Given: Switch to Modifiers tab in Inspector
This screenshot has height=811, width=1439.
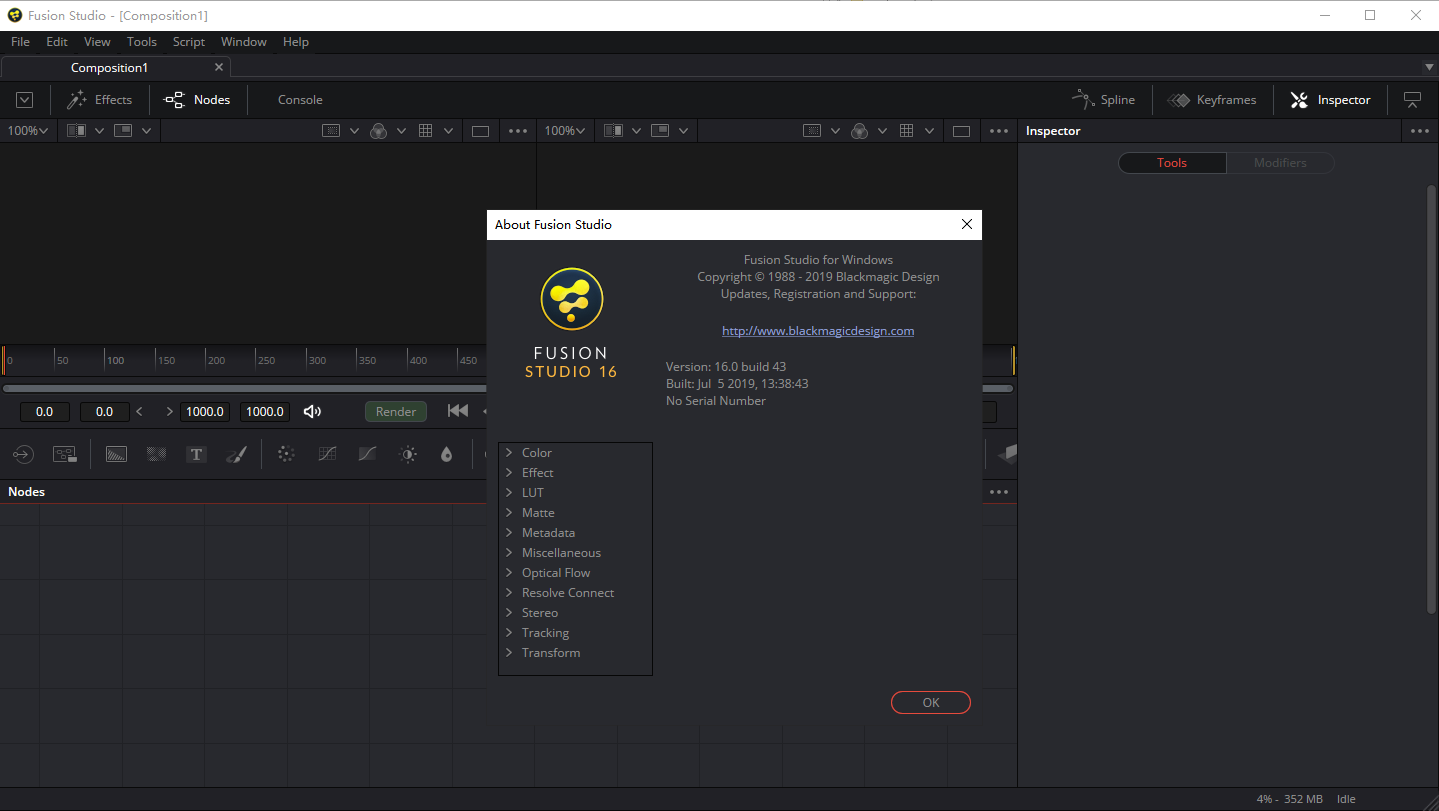Looking at the screenshot, I should coord(1280,163).
